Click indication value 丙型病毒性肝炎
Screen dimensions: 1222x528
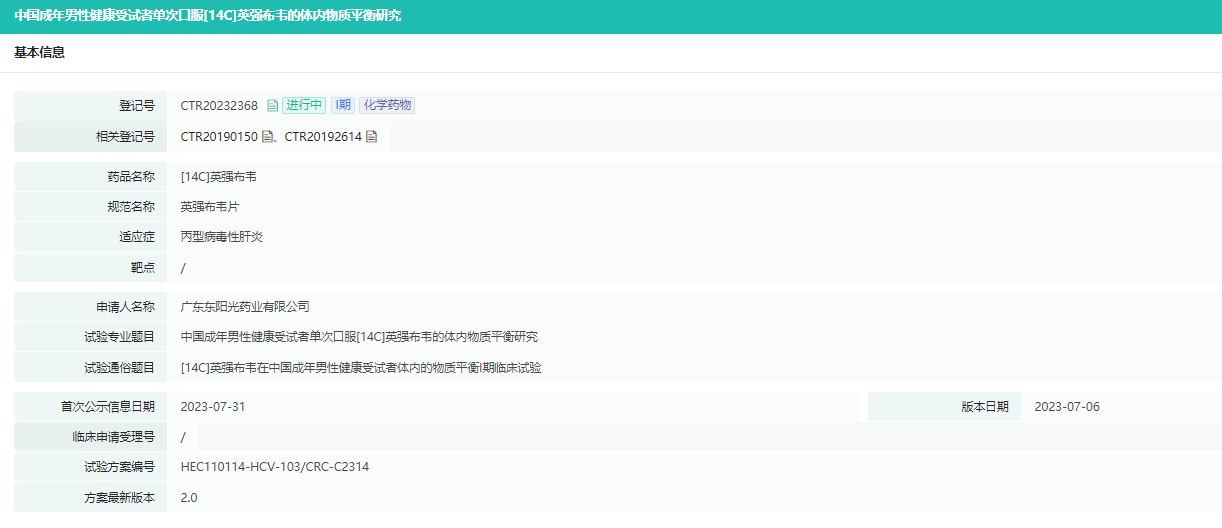221,237
